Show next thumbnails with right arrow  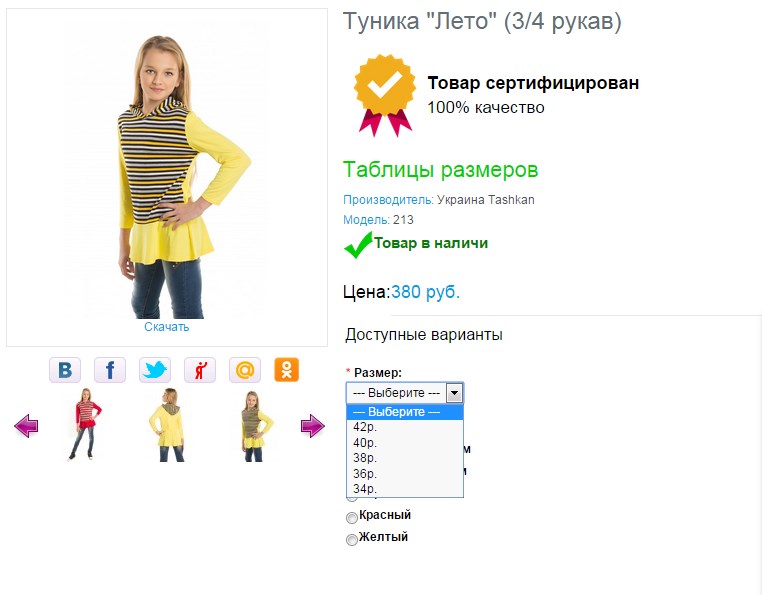312,426
